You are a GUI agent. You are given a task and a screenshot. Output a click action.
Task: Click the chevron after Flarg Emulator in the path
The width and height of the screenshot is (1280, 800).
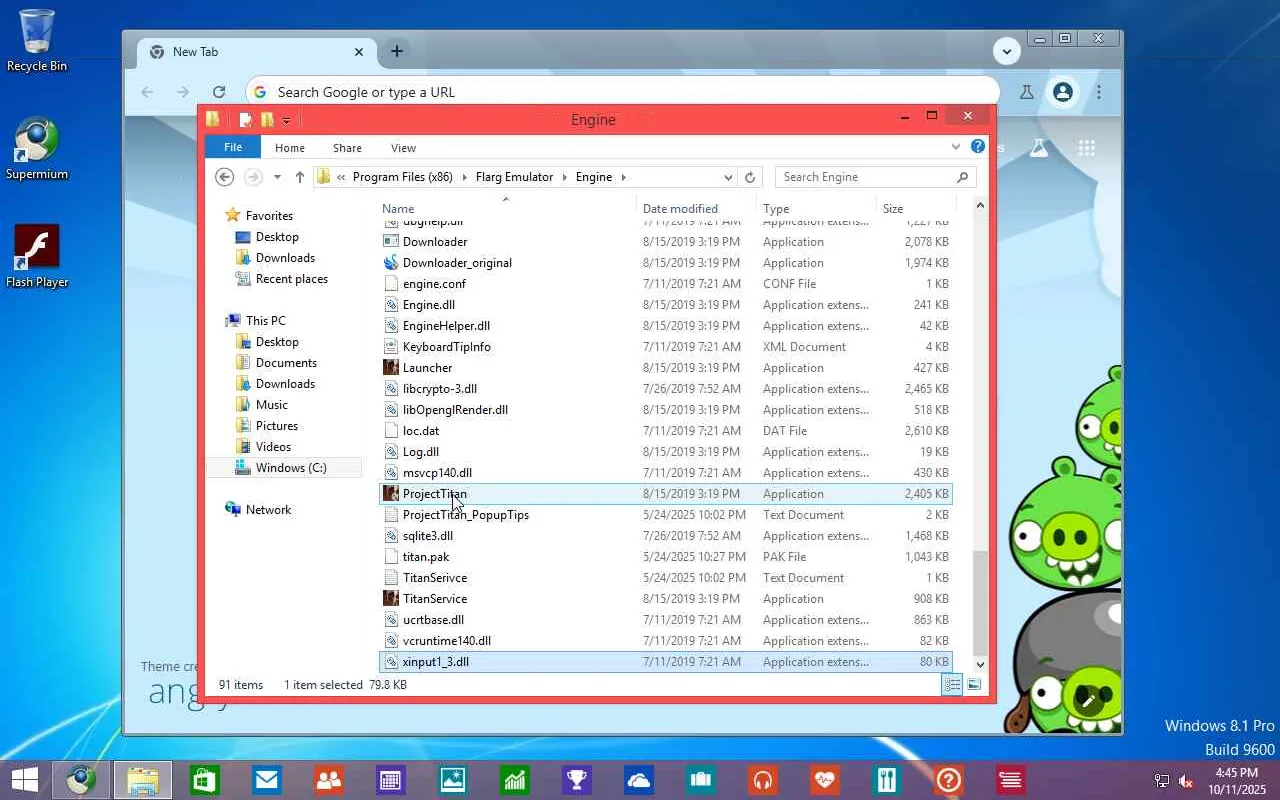tap(564, 177)
